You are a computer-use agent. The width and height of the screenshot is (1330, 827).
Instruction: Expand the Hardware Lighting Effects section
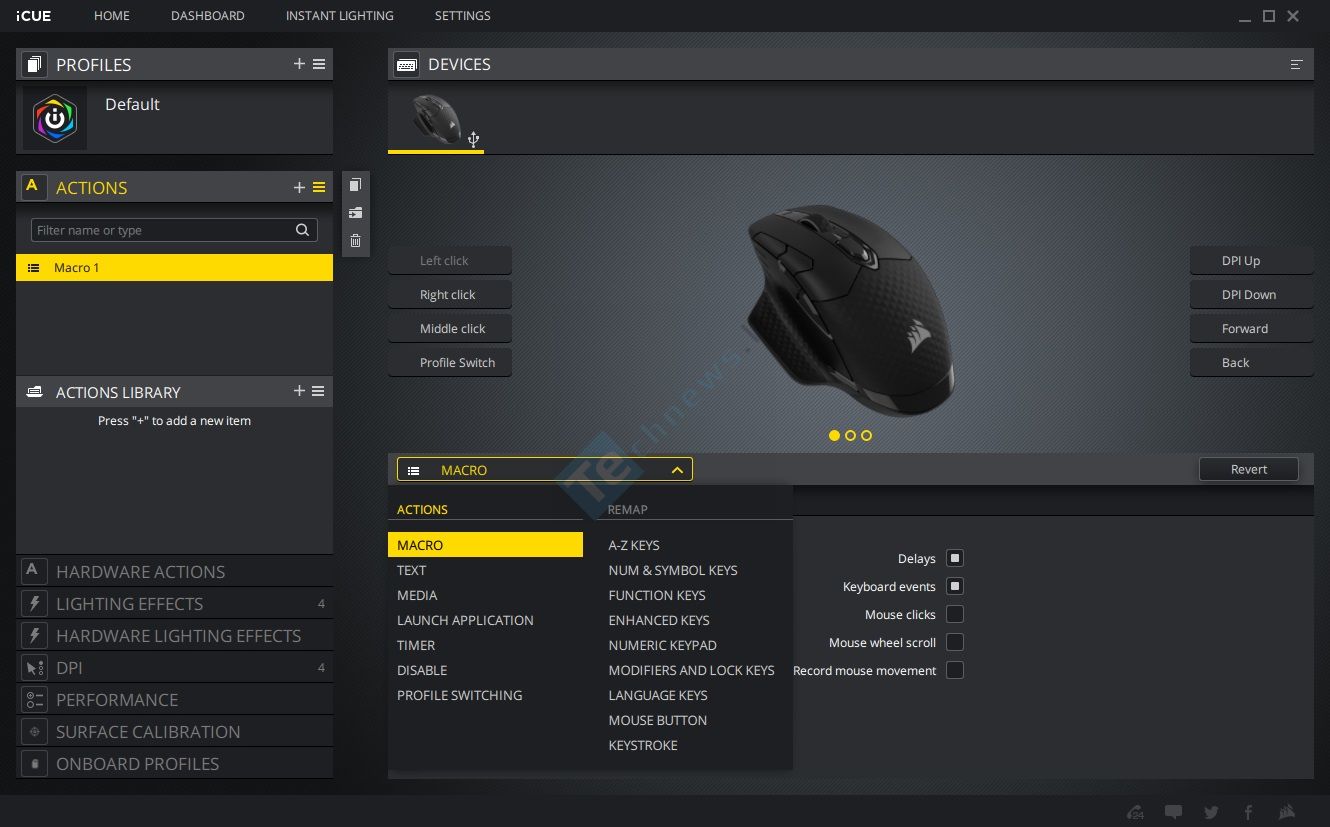(175, 636)
